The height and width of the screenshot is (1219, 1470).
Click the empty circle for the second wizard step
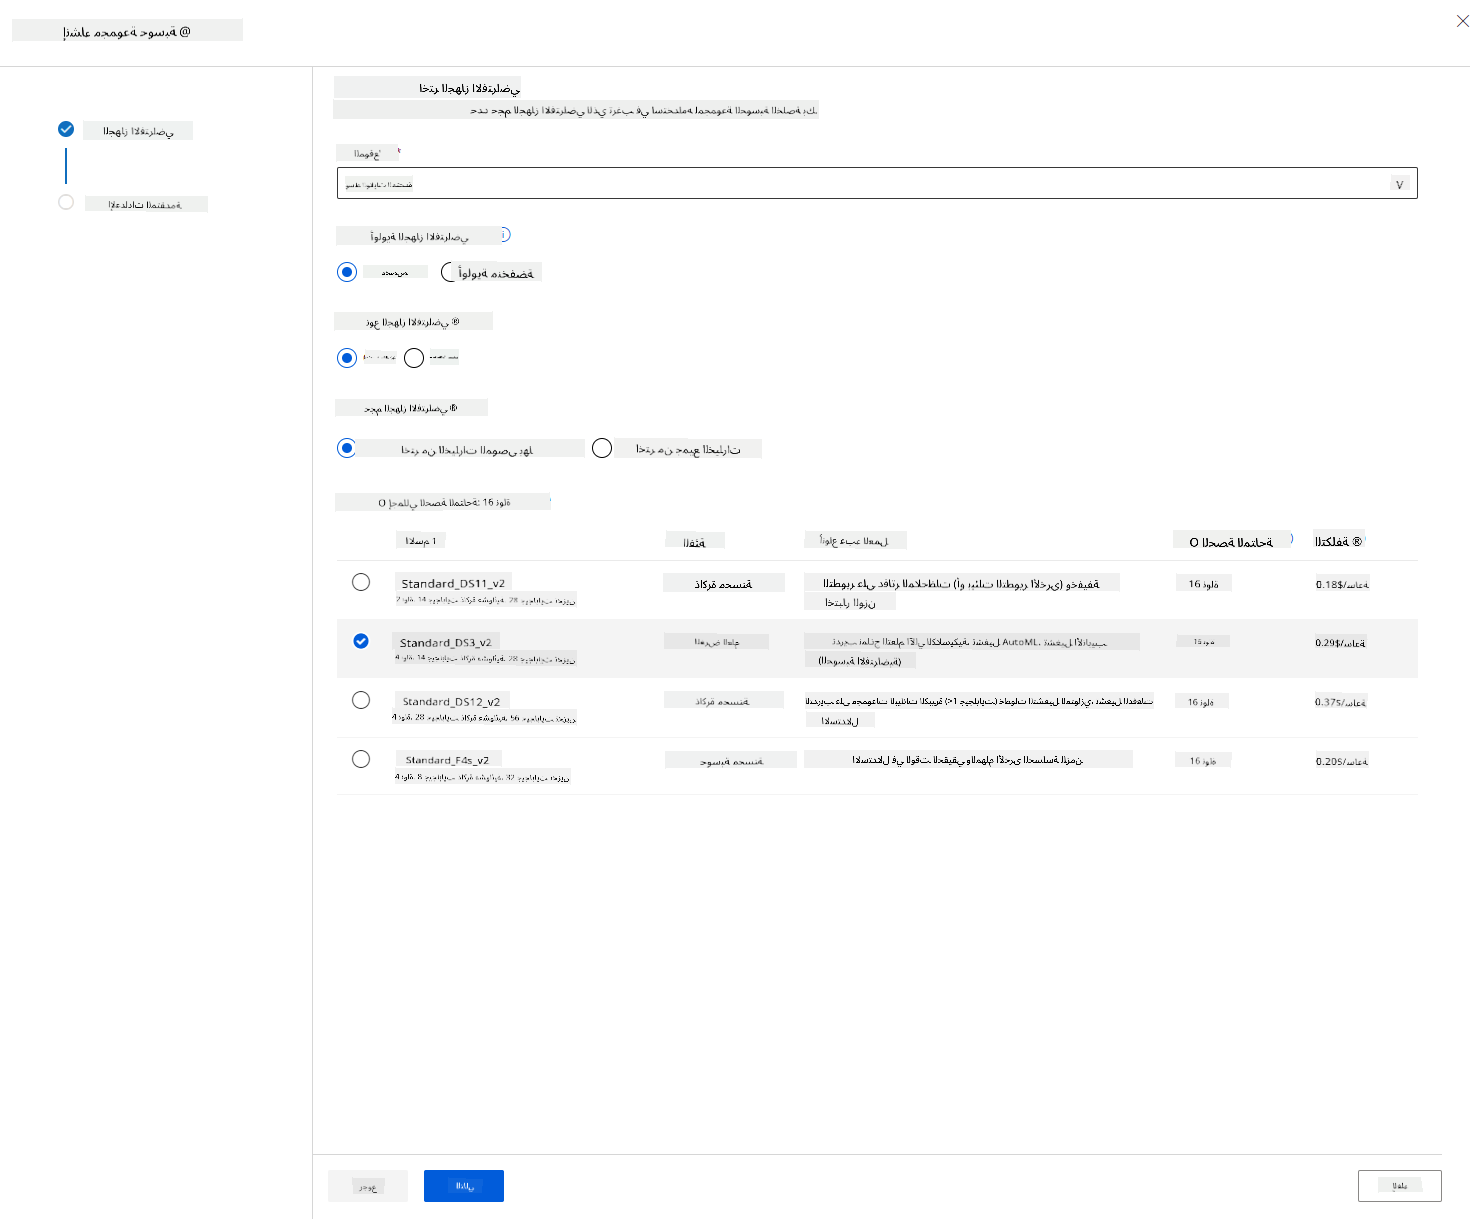66,202
